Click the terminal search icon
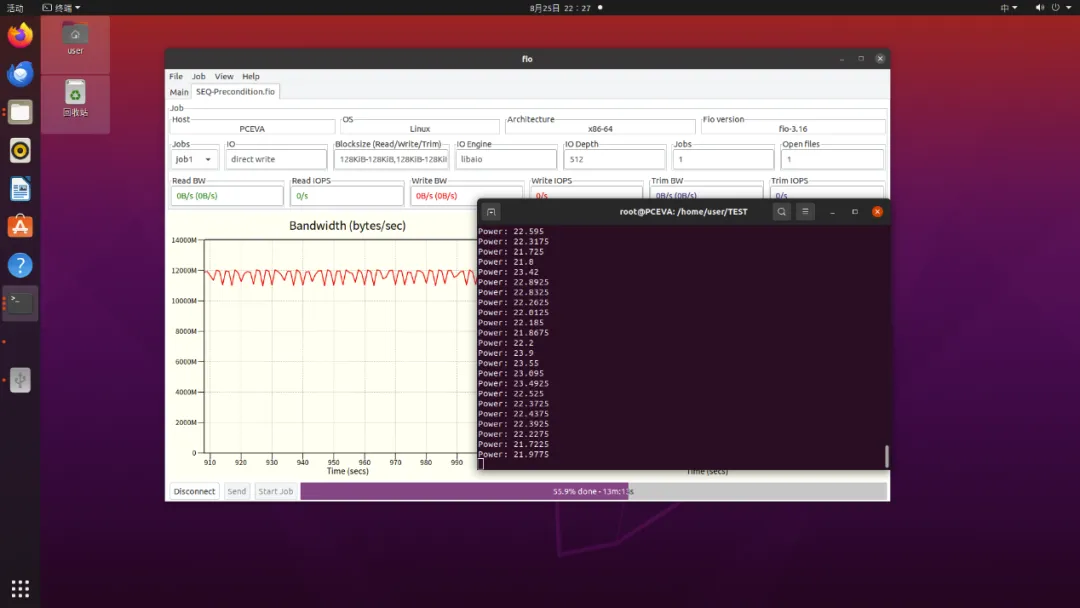 781,212
